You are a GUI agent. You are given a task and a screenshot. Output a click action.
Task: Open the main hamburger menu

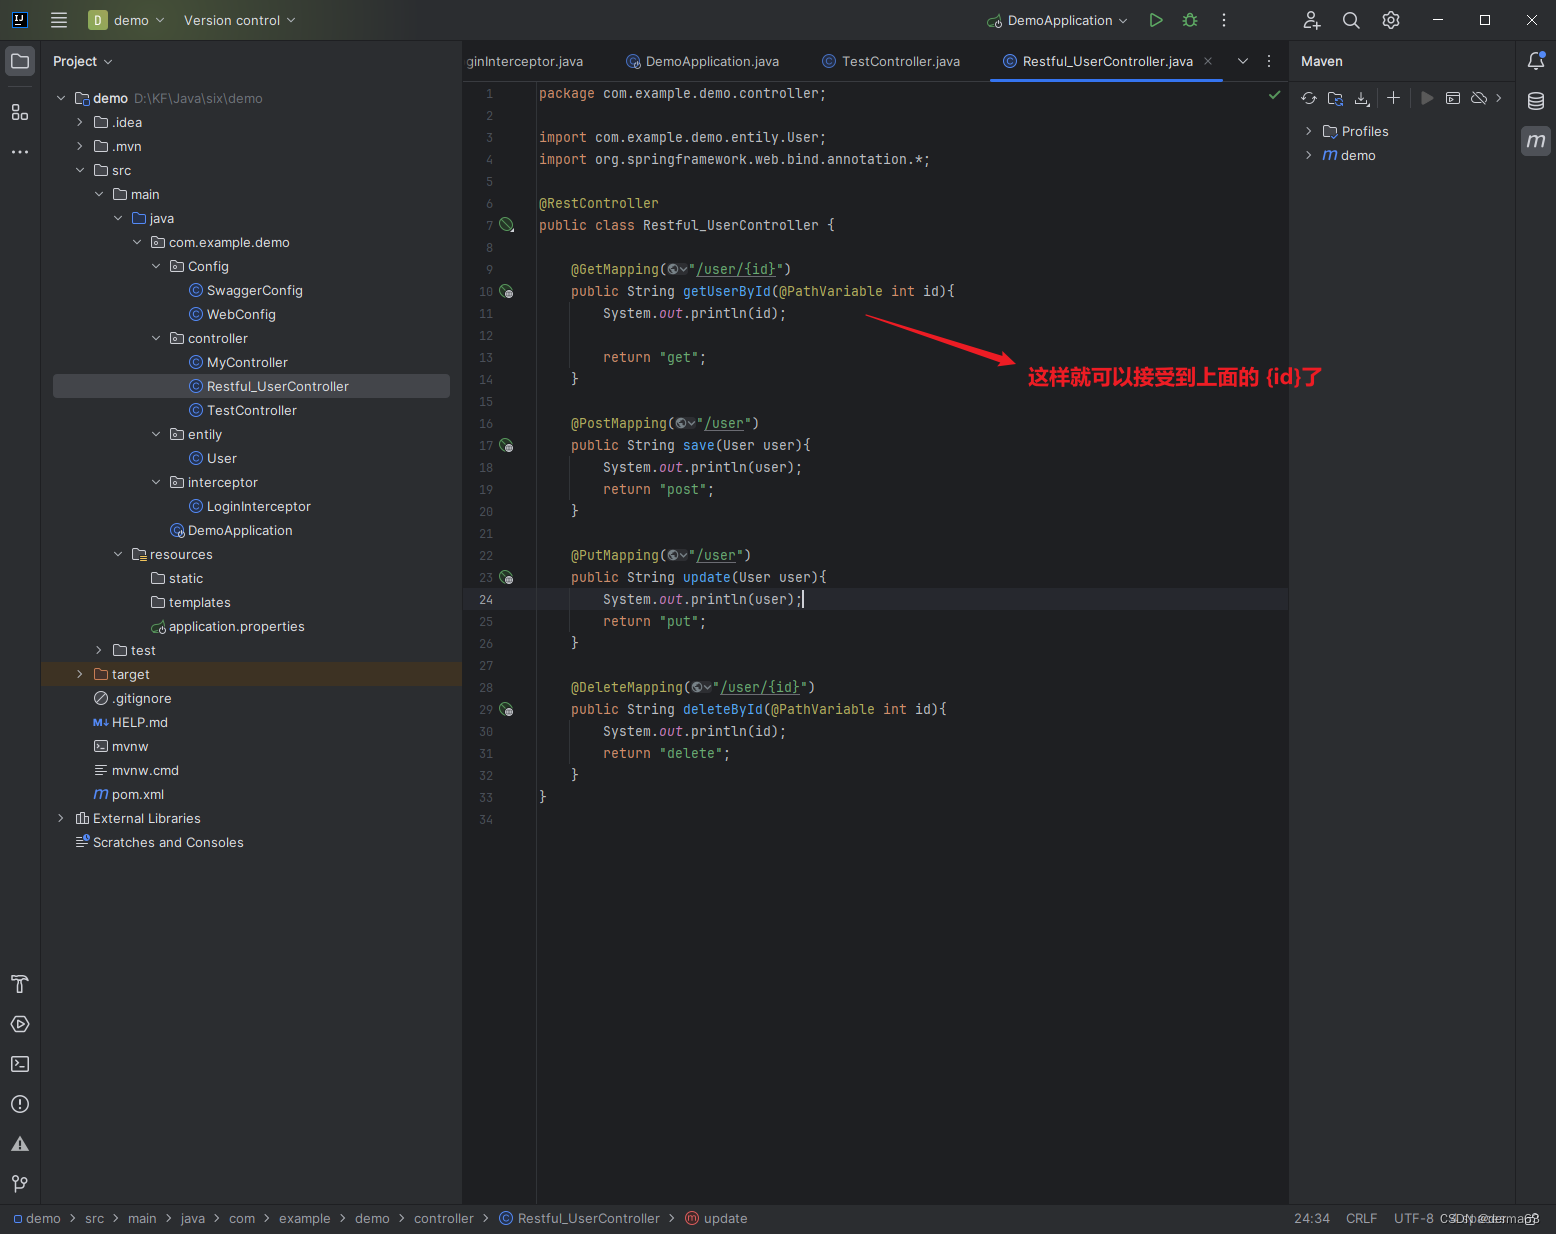click(58, 20)
